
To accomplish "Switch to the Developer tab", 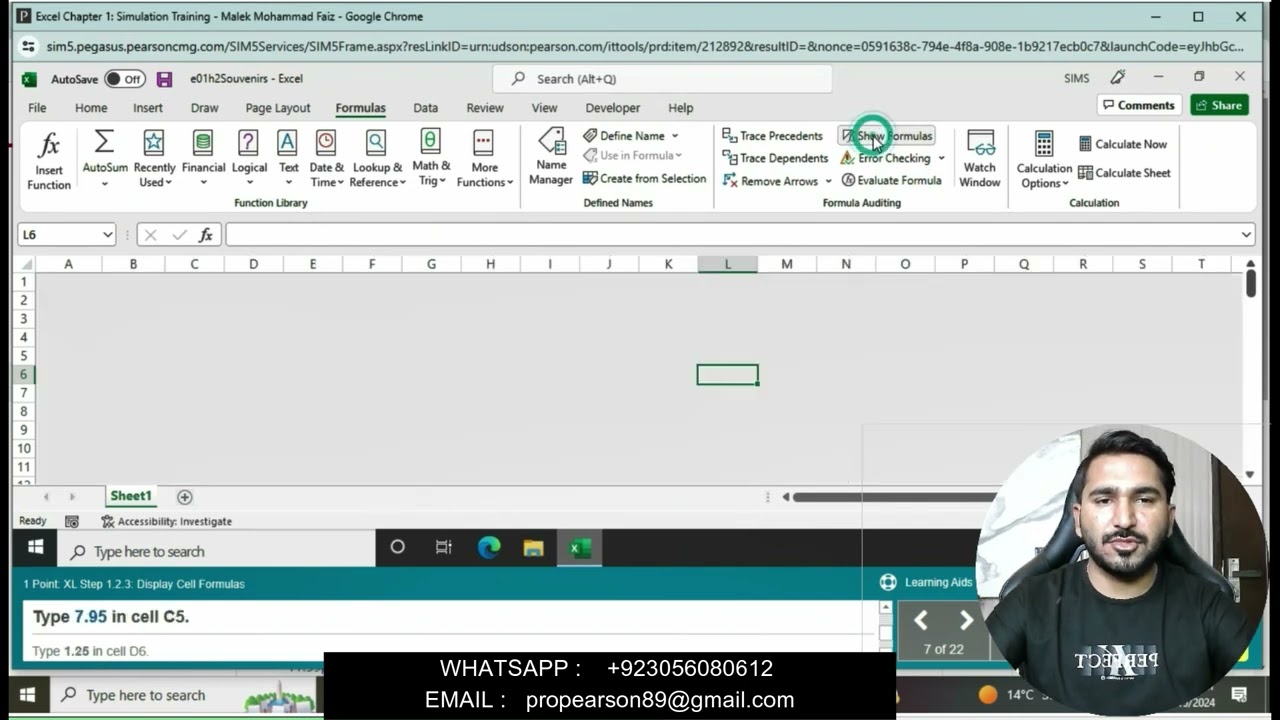I will (613, 108).
